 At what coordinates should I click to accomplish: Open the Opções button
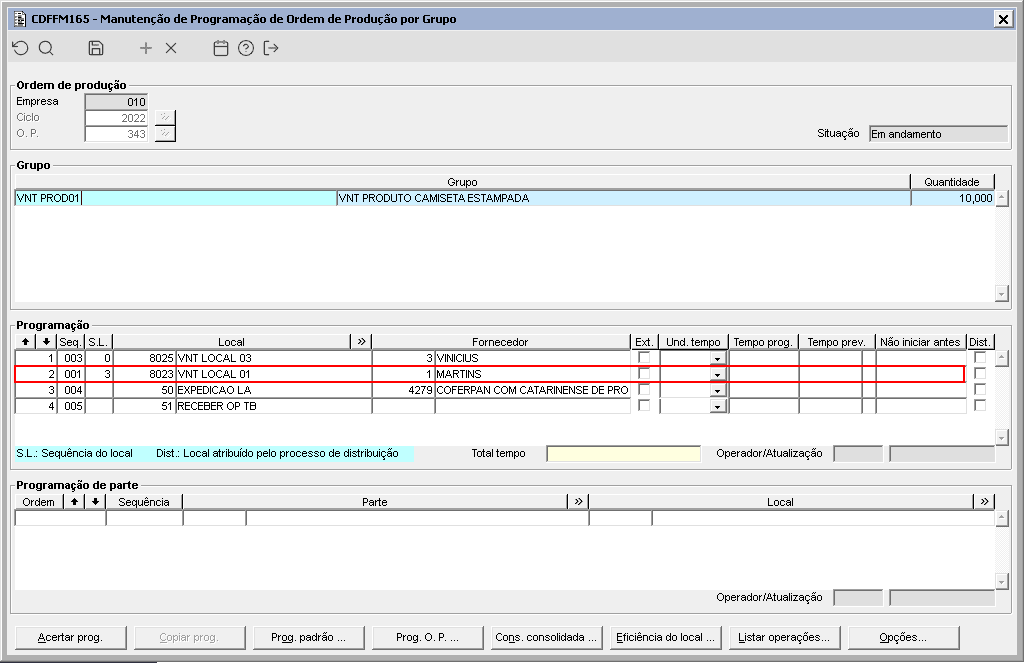coord(903,638)
